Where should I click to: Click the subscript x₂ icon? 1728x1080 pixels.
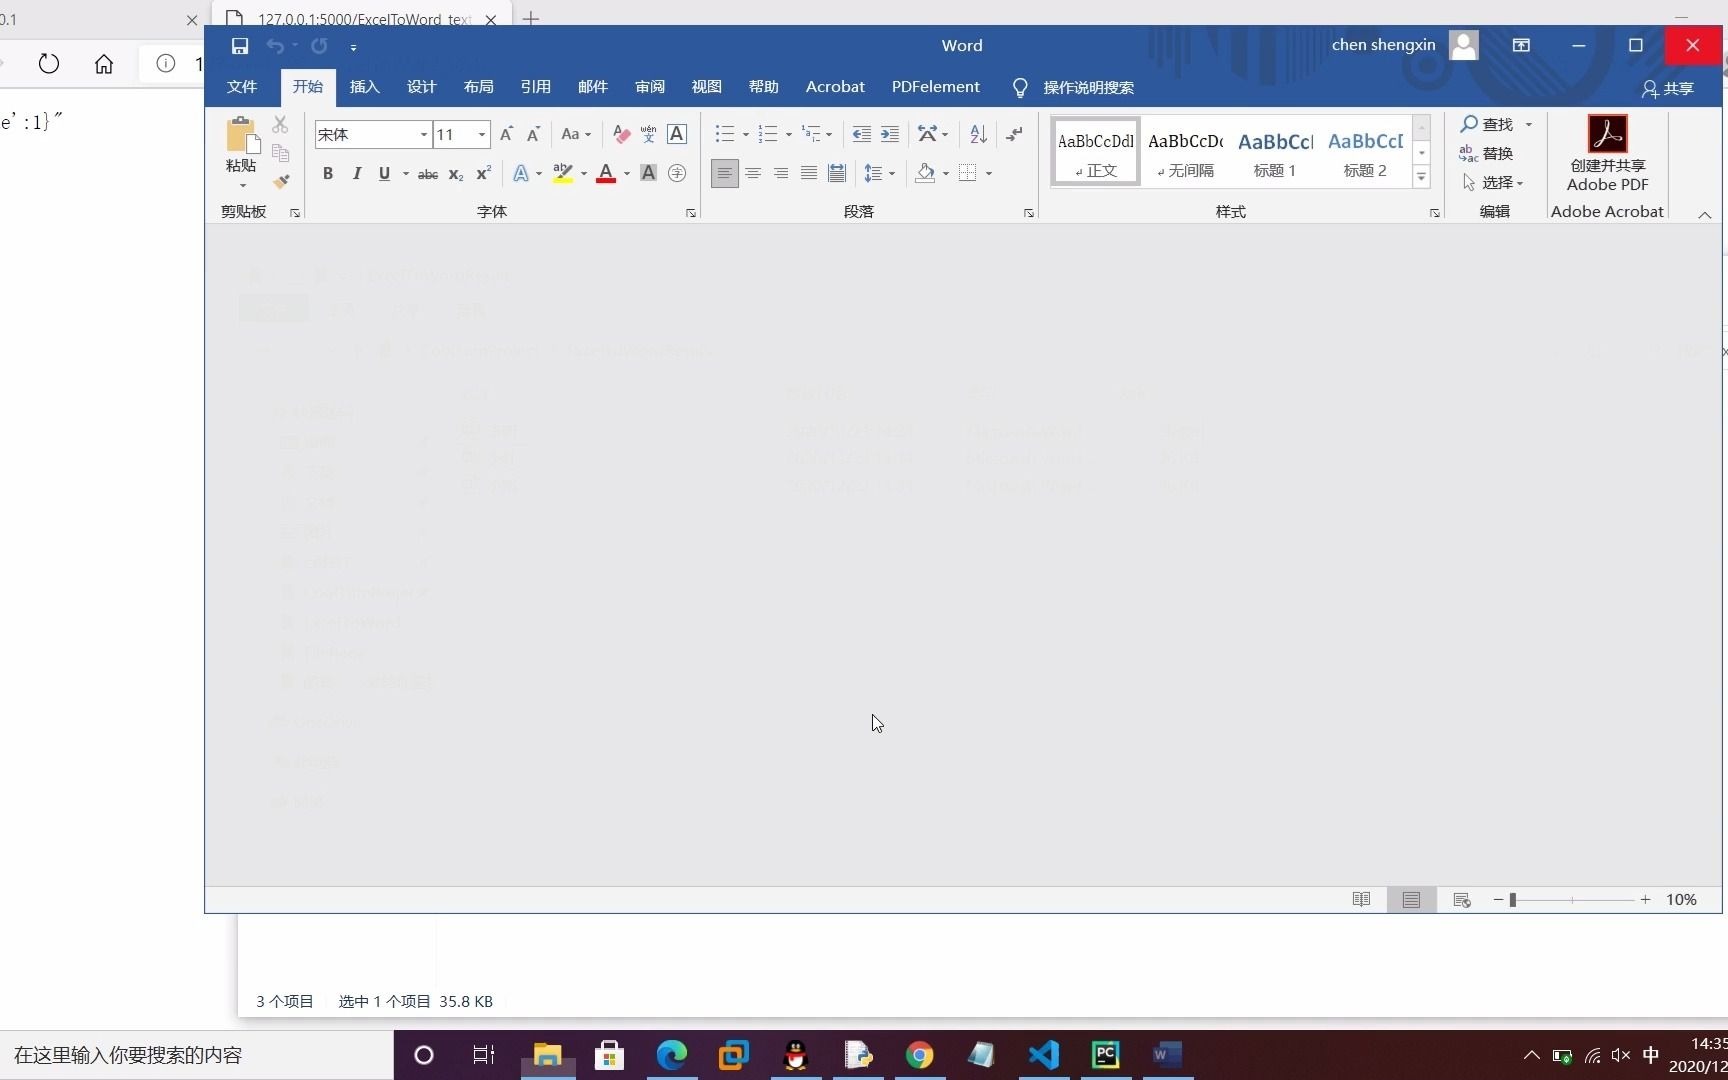point(456,174)
